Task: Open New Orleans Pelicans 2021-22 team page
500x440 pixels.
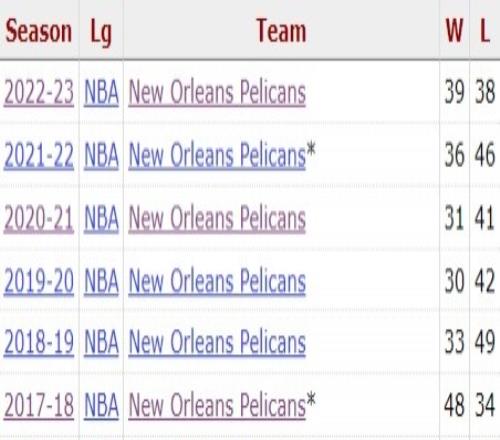Action: click(217, 155)
